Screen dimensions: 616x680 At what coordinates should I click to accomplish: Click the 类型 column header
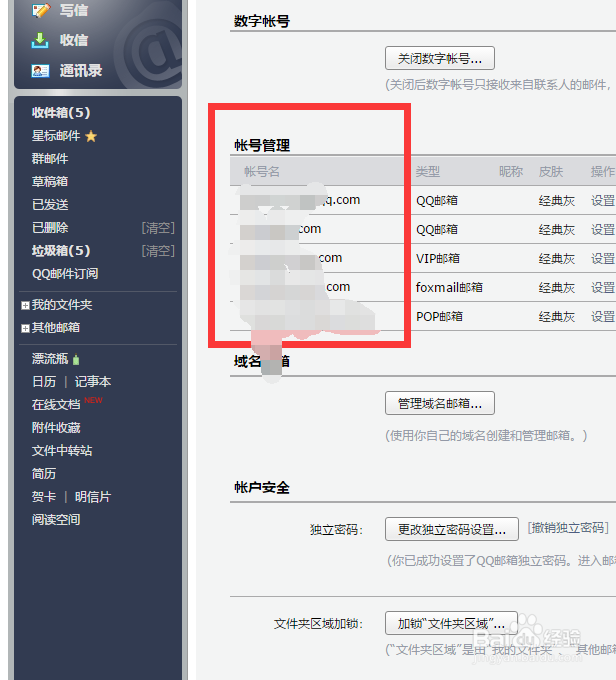428,172
